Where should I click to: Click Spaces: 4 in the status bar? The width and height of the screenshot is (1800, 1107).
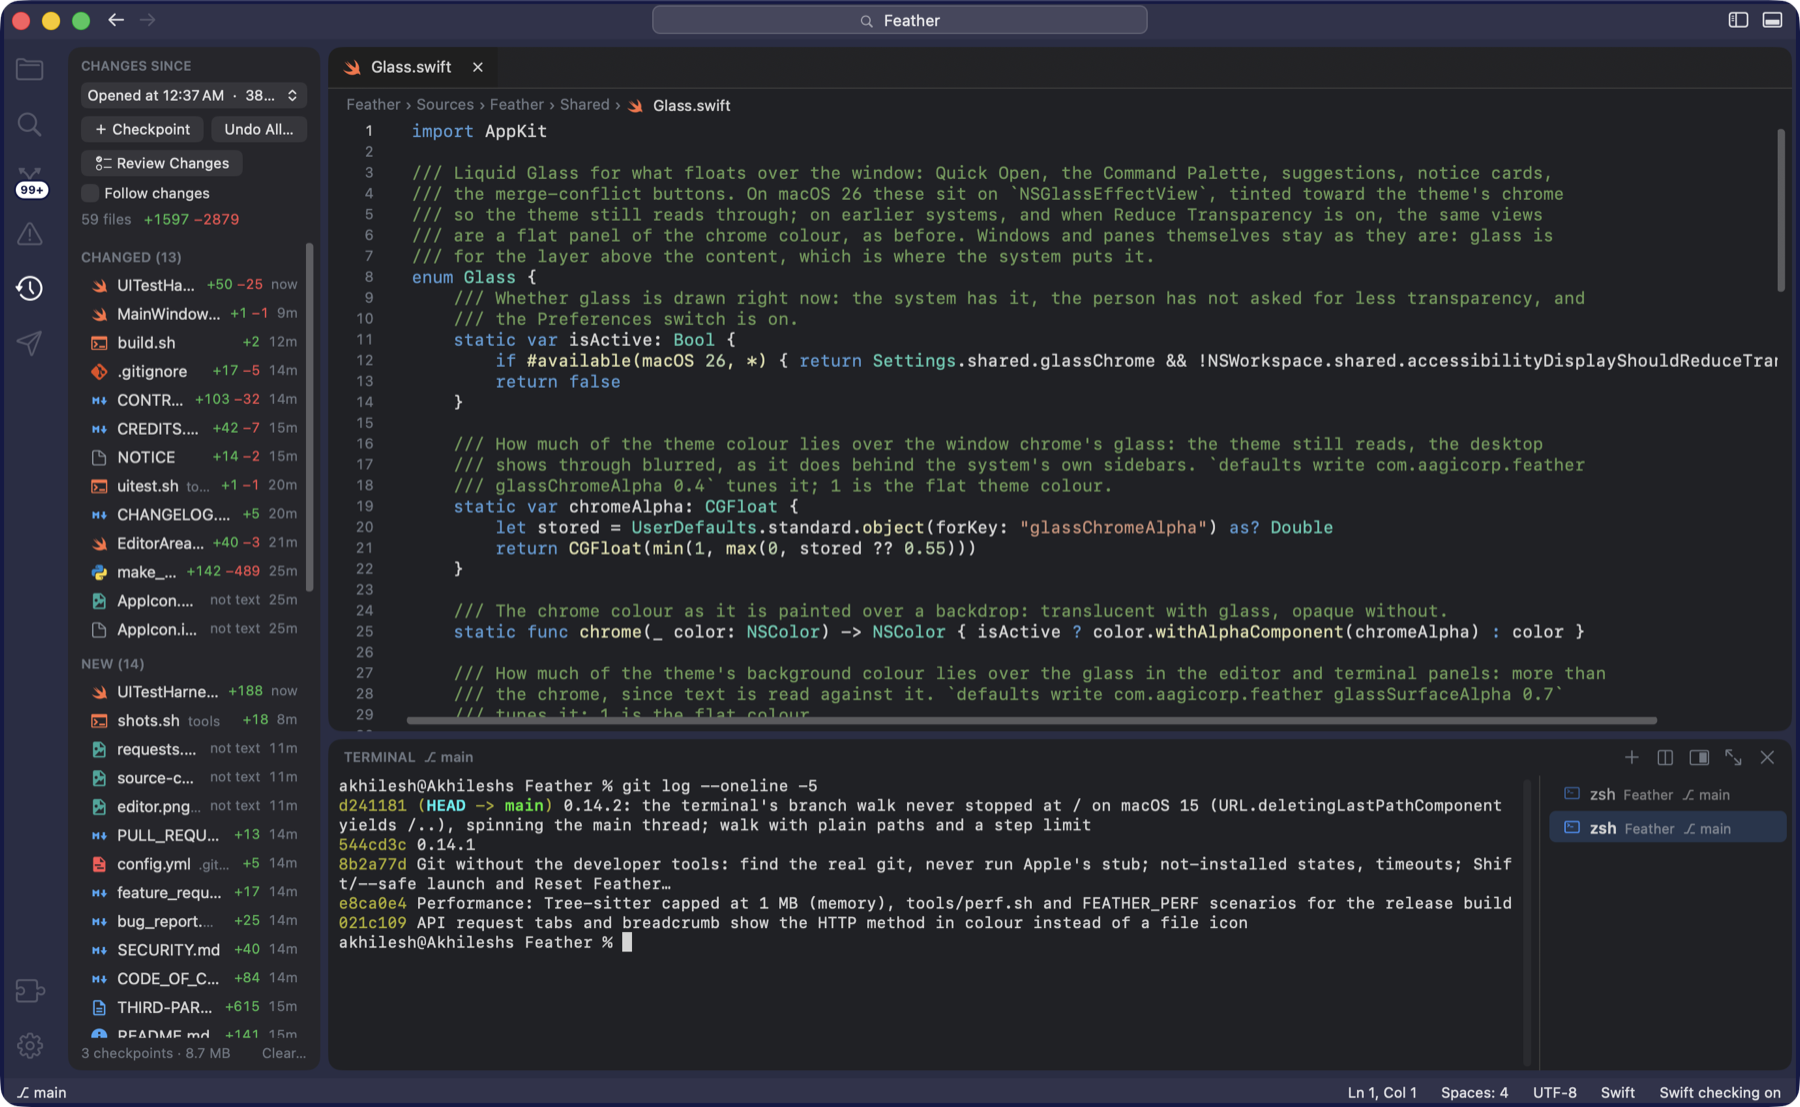click(1474, 1093)
